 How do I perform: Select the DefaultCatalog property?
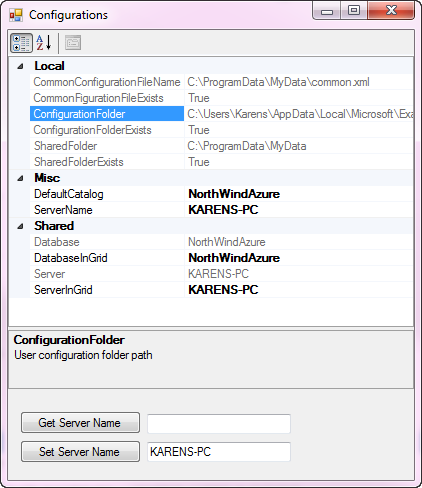107,194
